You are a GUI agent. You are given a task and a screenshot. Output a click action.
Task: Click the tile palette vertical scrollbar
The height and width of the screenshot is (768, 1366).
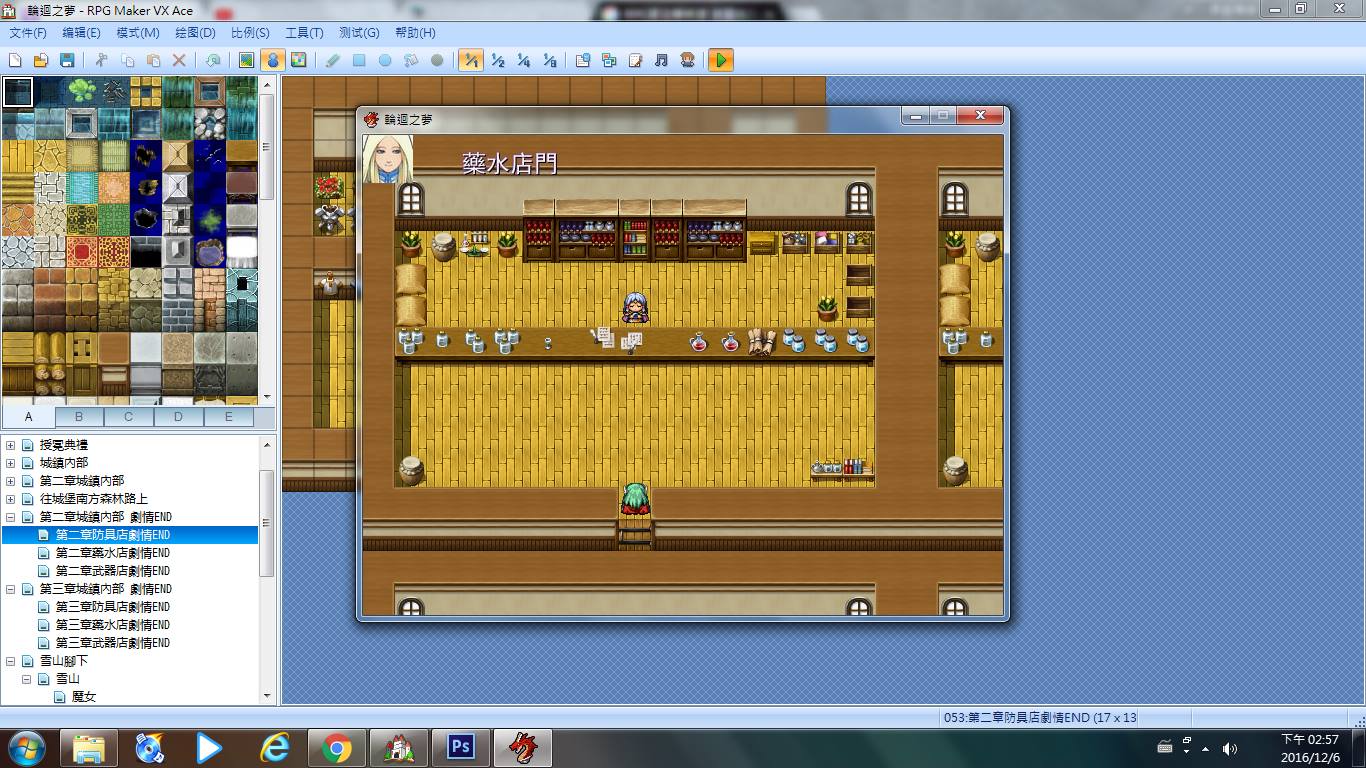(267, 240)
